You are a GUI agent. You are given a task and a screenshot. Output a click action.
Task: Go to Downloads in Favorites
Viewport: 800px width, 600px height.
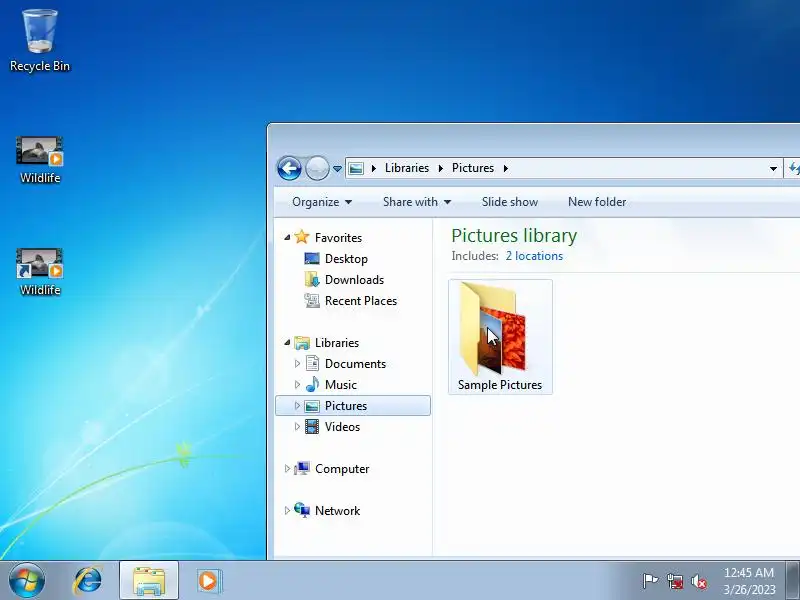pyautogui.click(x=354, y=280)
